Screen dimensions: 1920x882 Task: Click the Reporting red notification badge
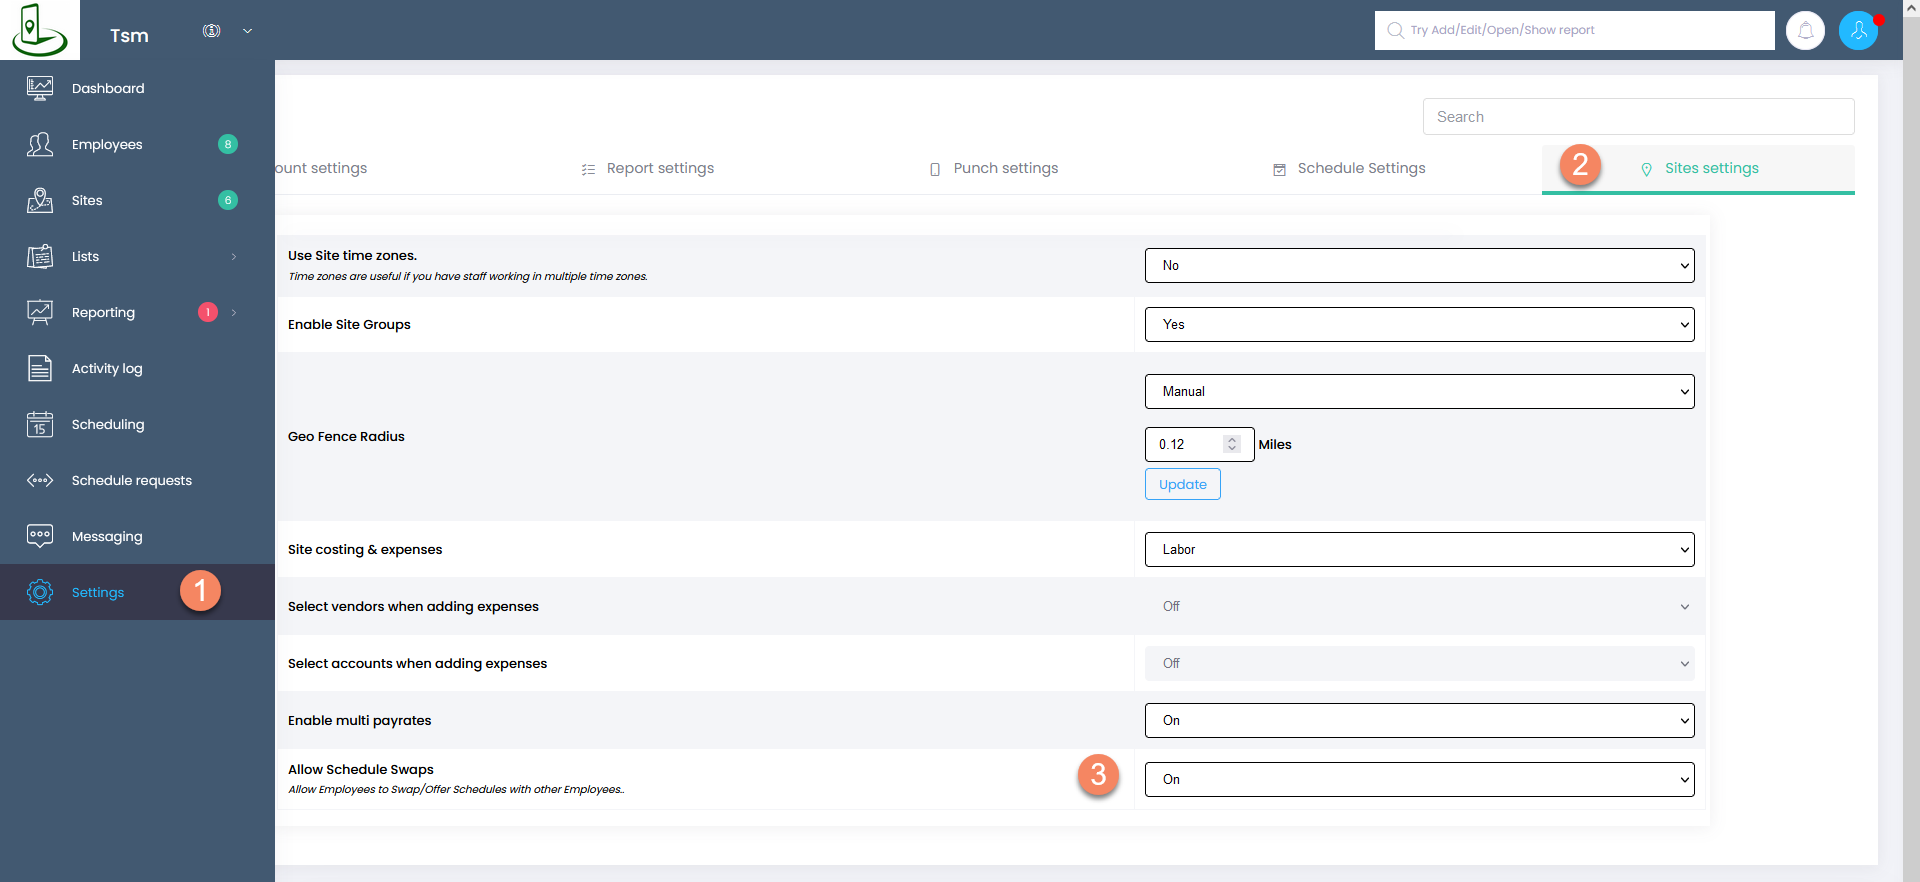[208, 312]
